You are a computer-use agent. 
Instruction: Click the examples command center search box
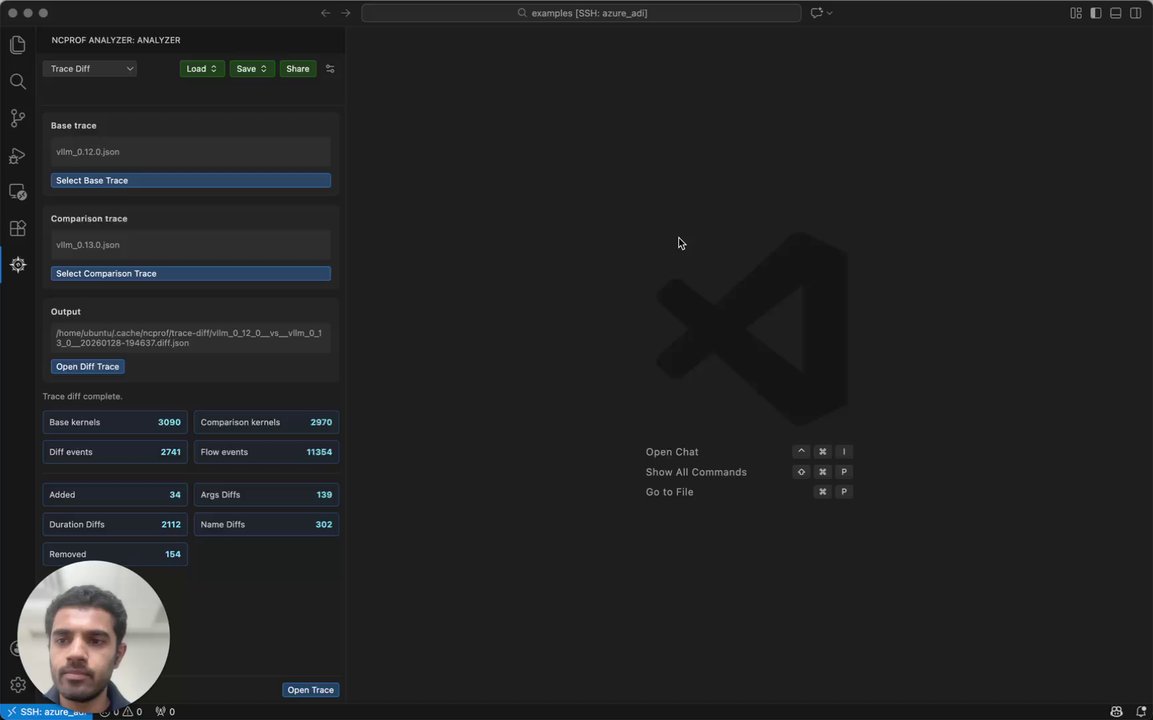tap(581, 13)
